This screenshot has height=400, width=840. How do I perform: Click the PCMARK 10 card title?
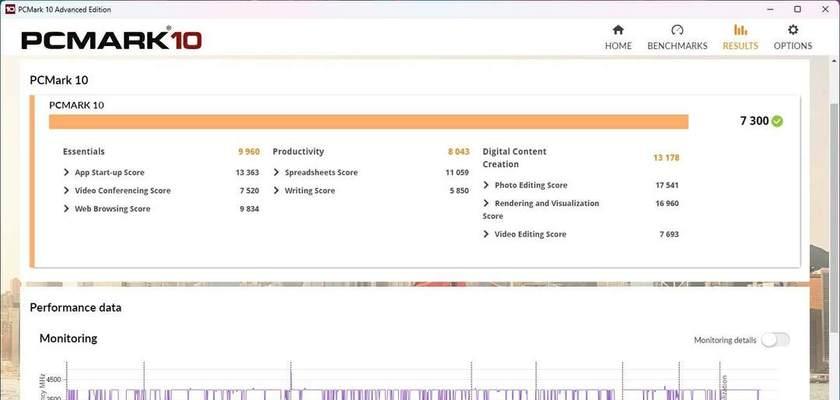click(x=77, y=105)
